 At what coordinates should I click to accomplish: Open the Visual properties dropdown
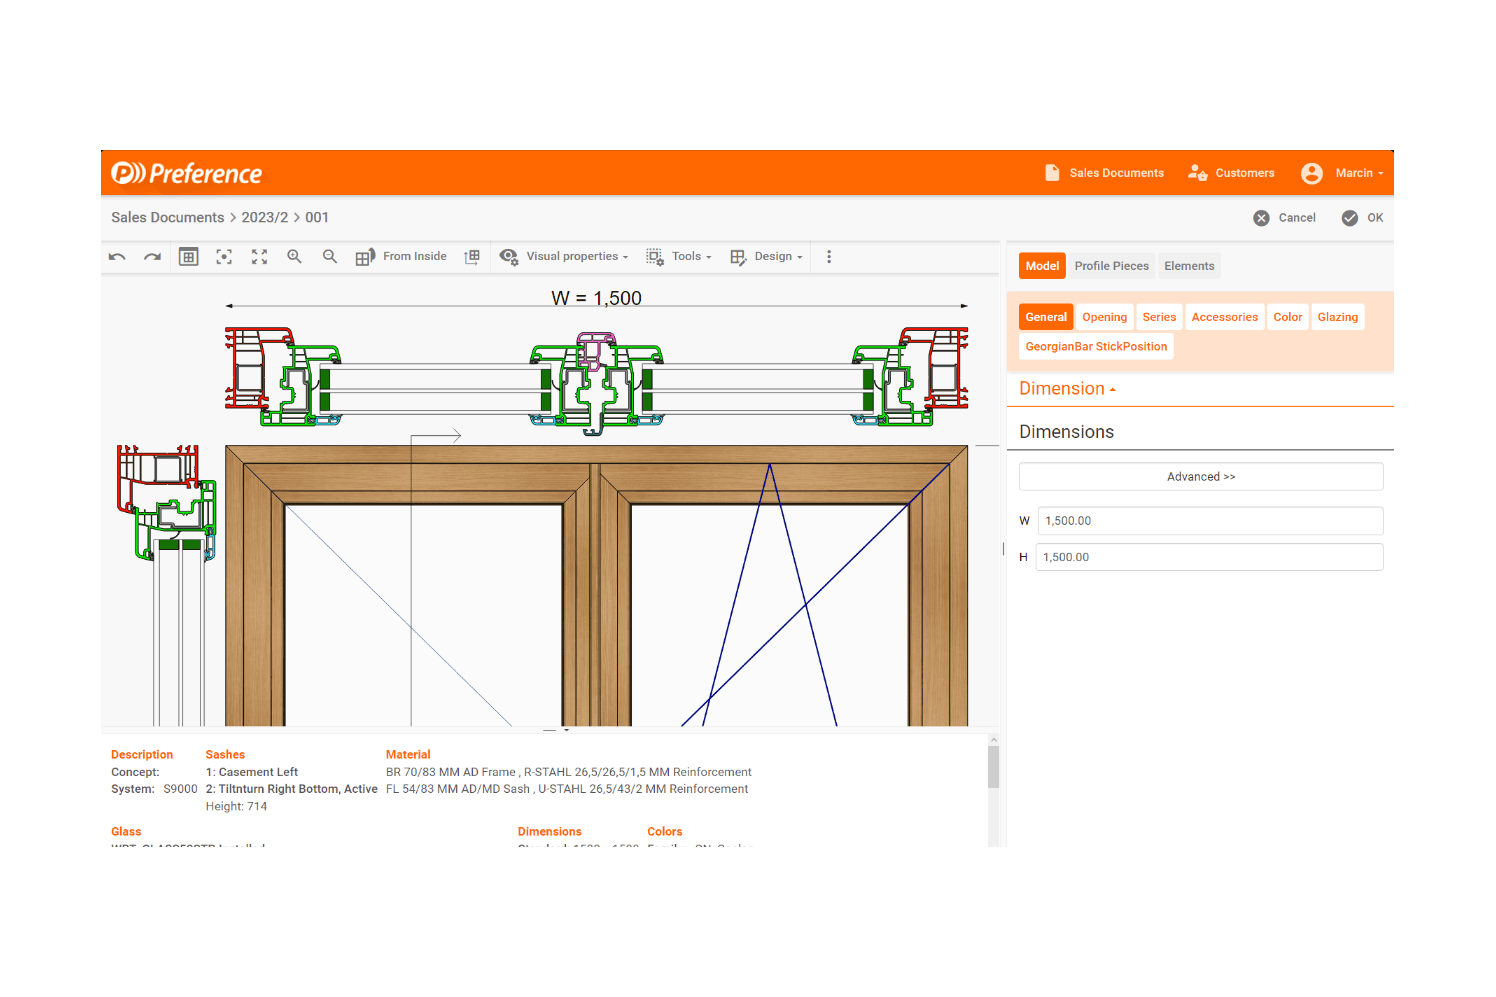(x=565, y=257)
